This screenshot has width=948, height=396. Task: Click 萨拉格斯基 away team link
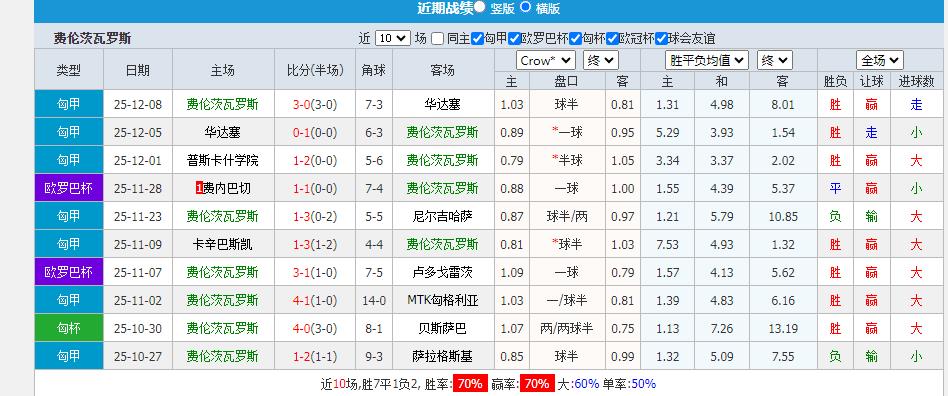pyautogui.click(x=443, y=357)
